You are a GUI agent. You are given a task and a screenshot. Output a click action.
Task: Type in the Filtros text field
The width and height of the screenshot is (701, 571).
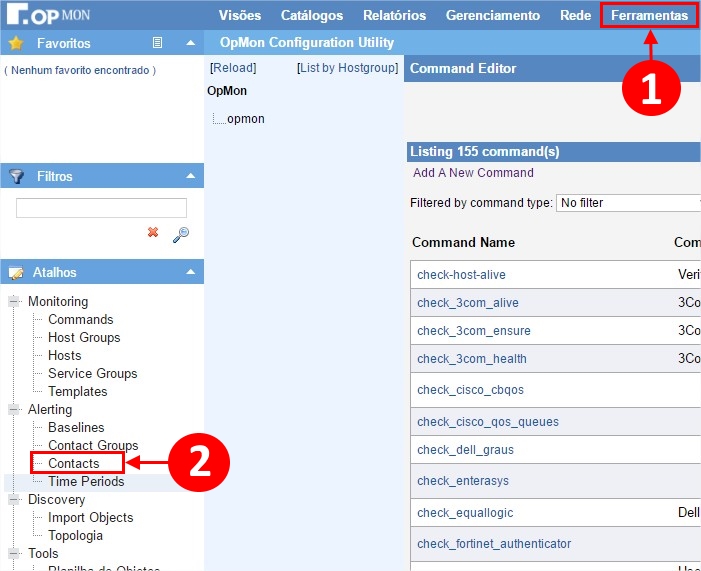coord(101,208)
